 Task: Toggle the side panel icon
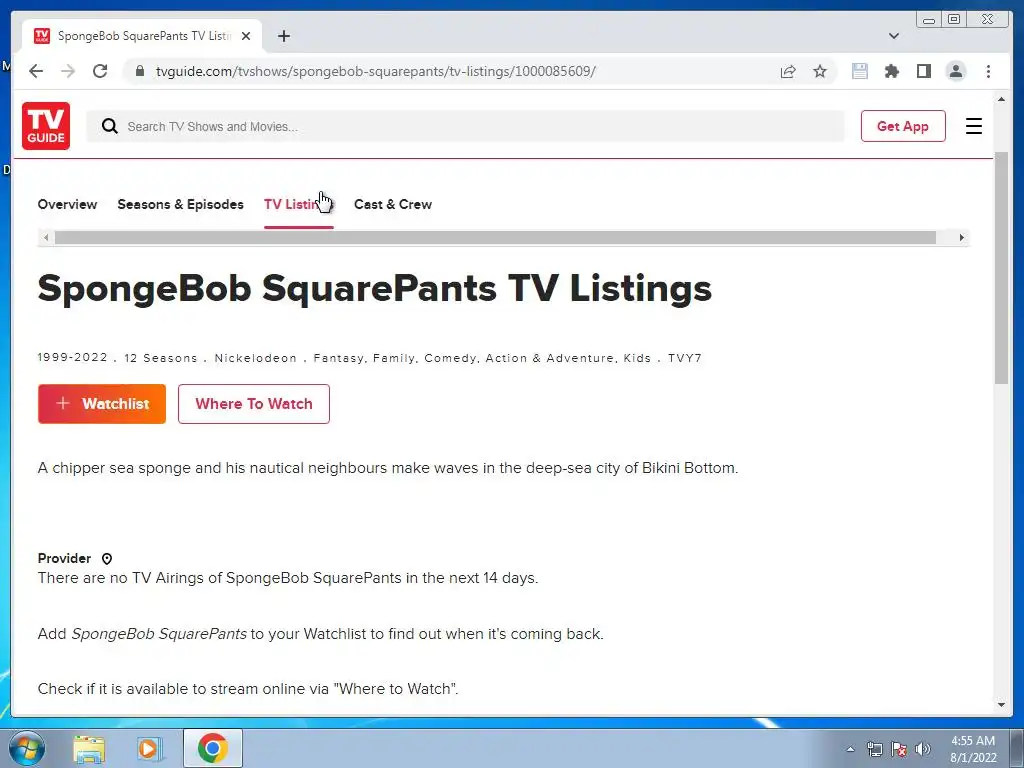pyautogui.click(x=923, y=71)
